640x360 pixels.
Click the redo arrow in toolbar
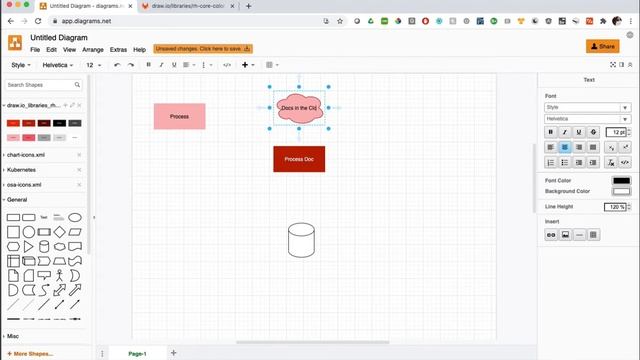(131, 65)
